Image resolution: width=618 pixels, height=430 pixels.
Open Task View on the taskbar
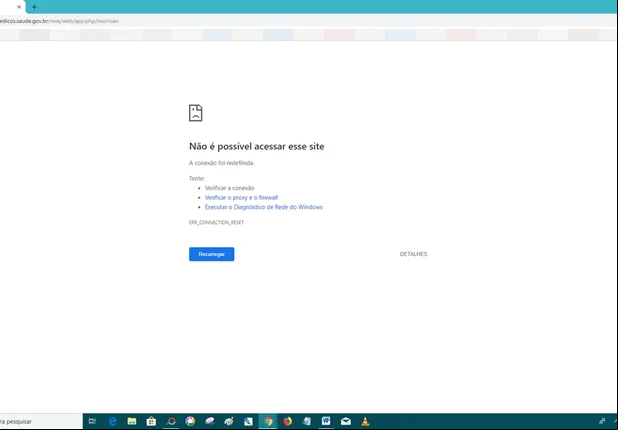[92, 421]
